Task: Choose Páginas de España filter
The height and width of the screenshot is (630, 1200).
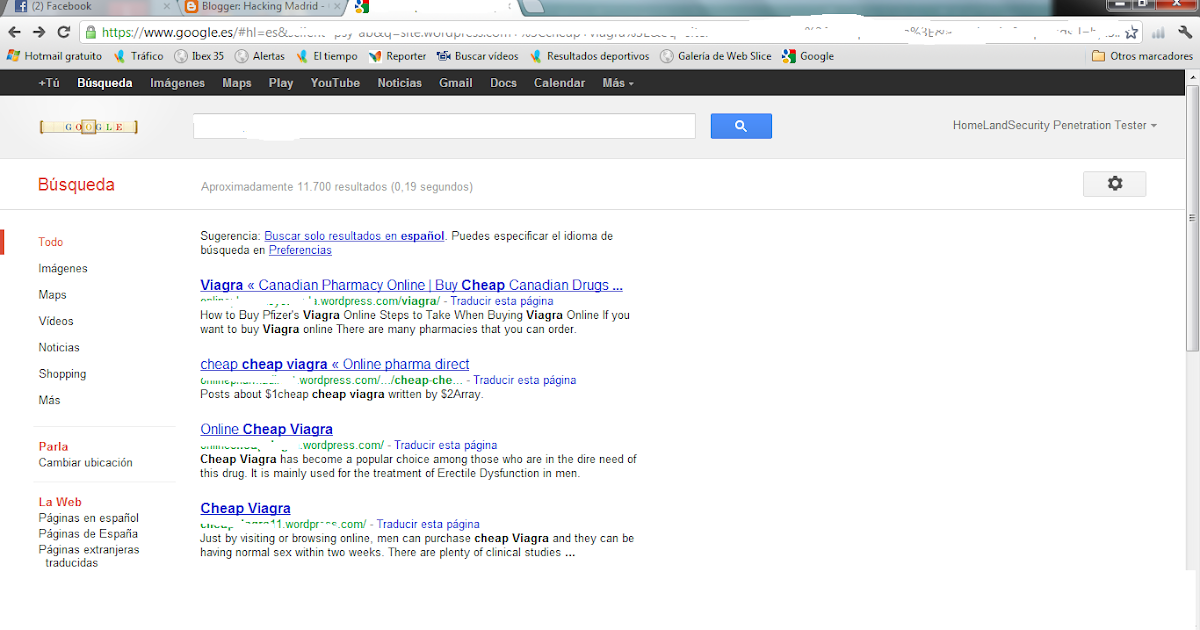Action: (x=88, y=534)
